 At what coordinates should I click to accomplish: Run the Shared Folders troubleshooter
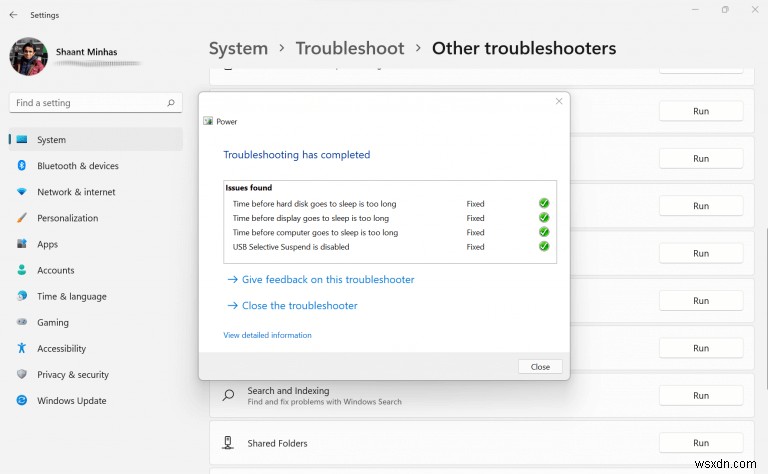pyautogui.click(x=700, y=443)
